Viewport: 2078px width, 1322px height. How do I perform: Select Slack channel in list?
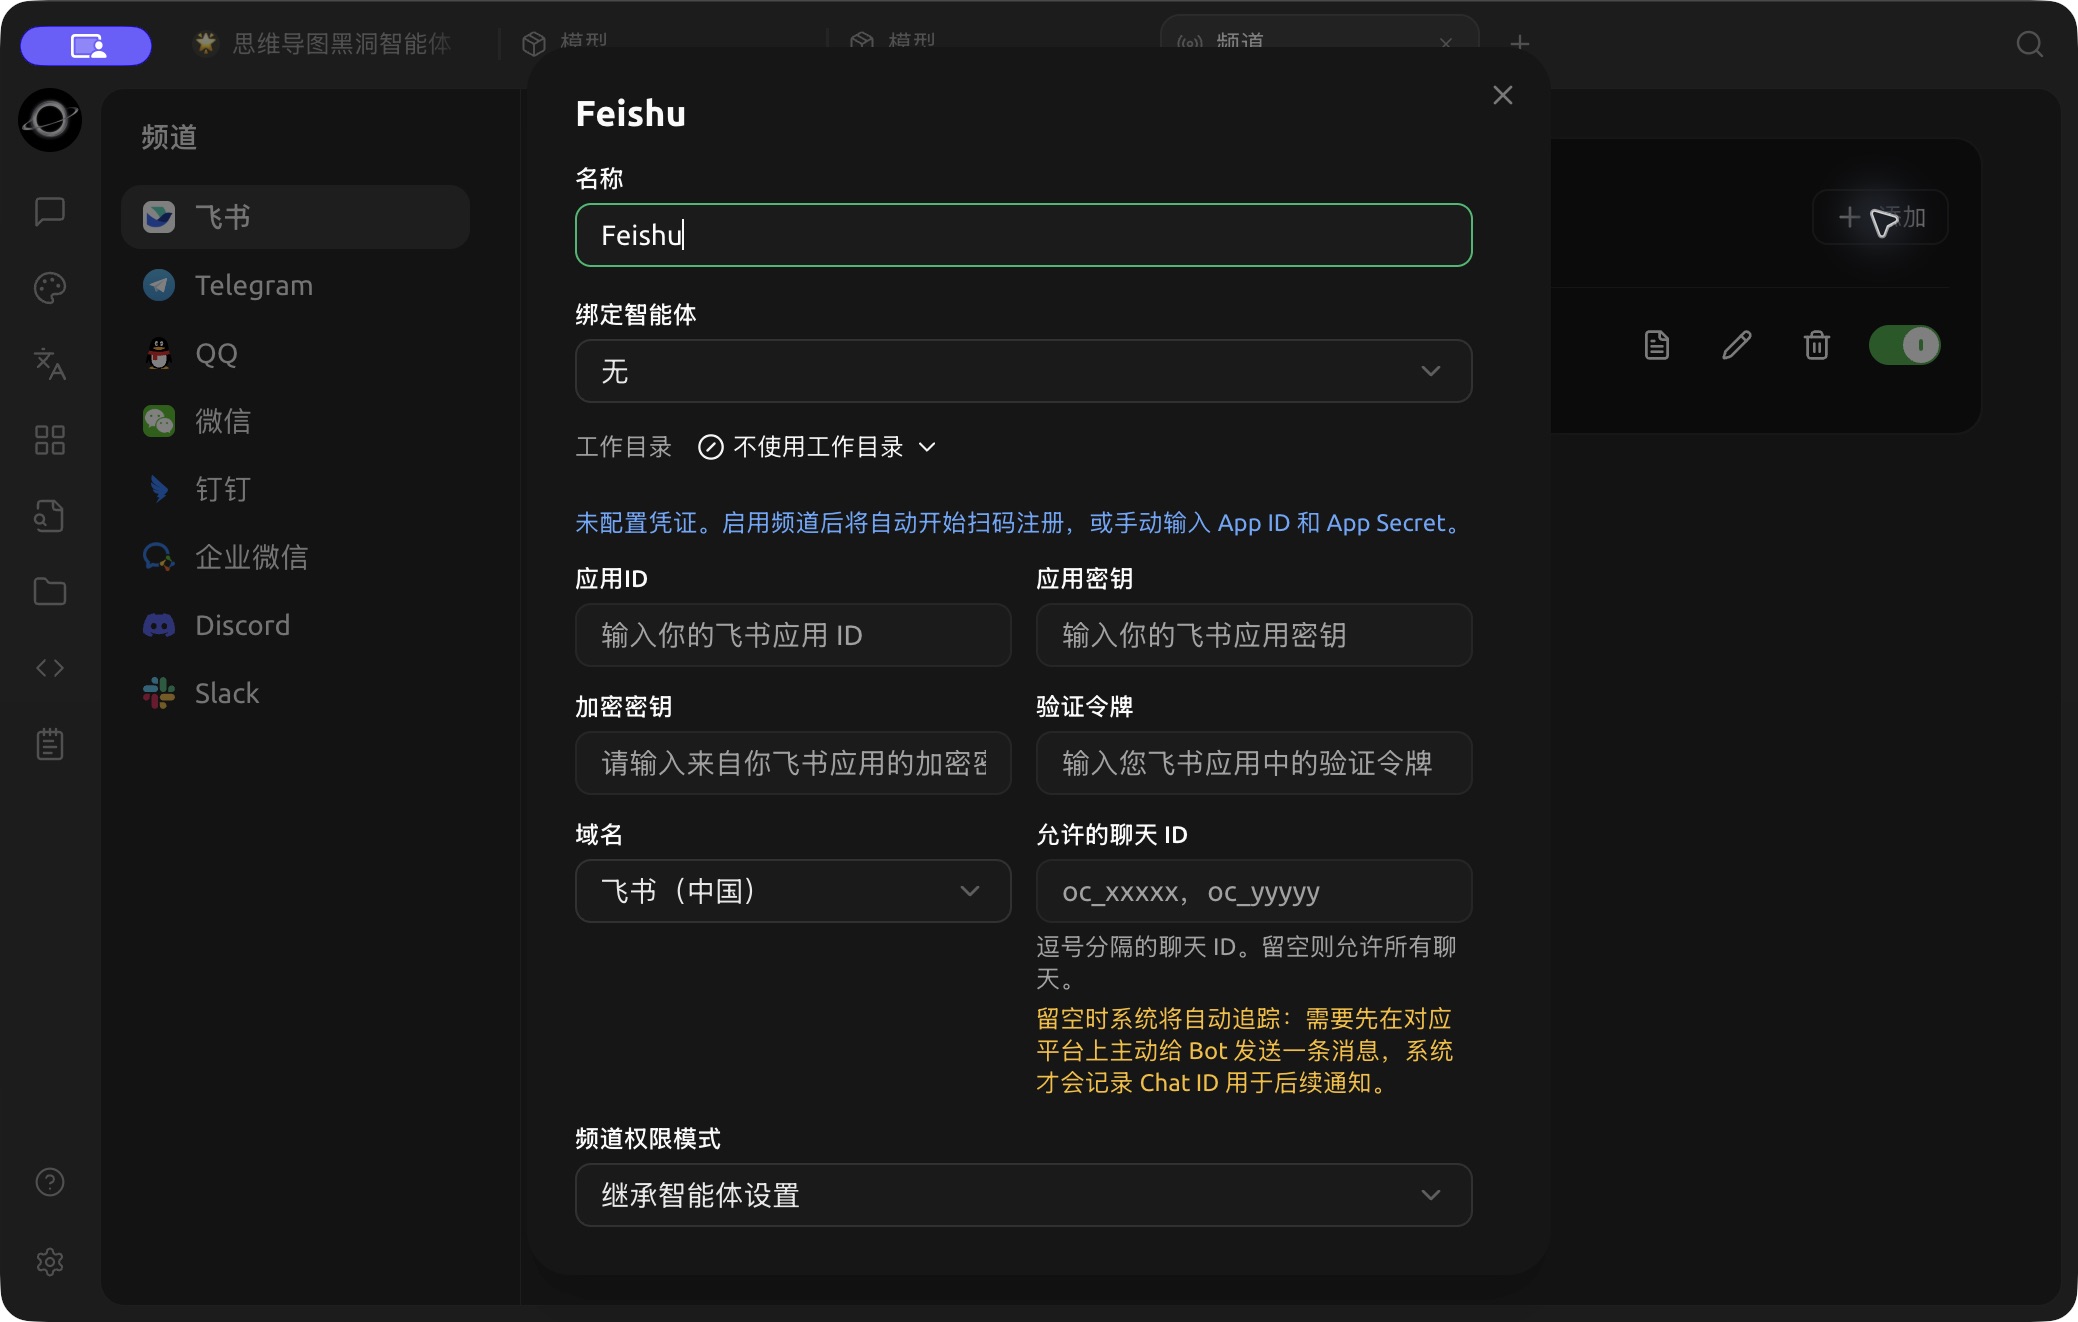click(x=295, y=693)
